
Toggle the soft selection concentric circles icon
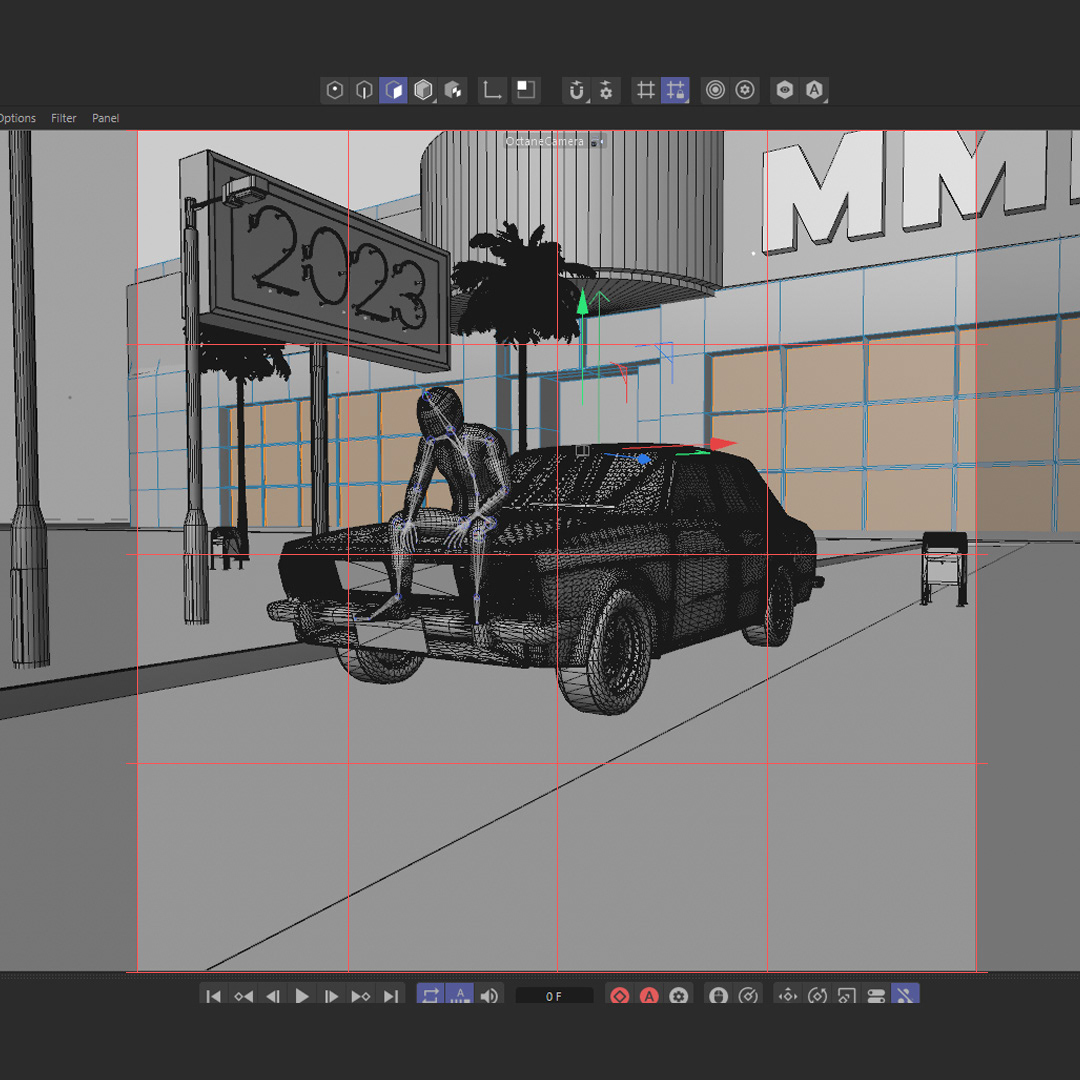tap(716, 90)
